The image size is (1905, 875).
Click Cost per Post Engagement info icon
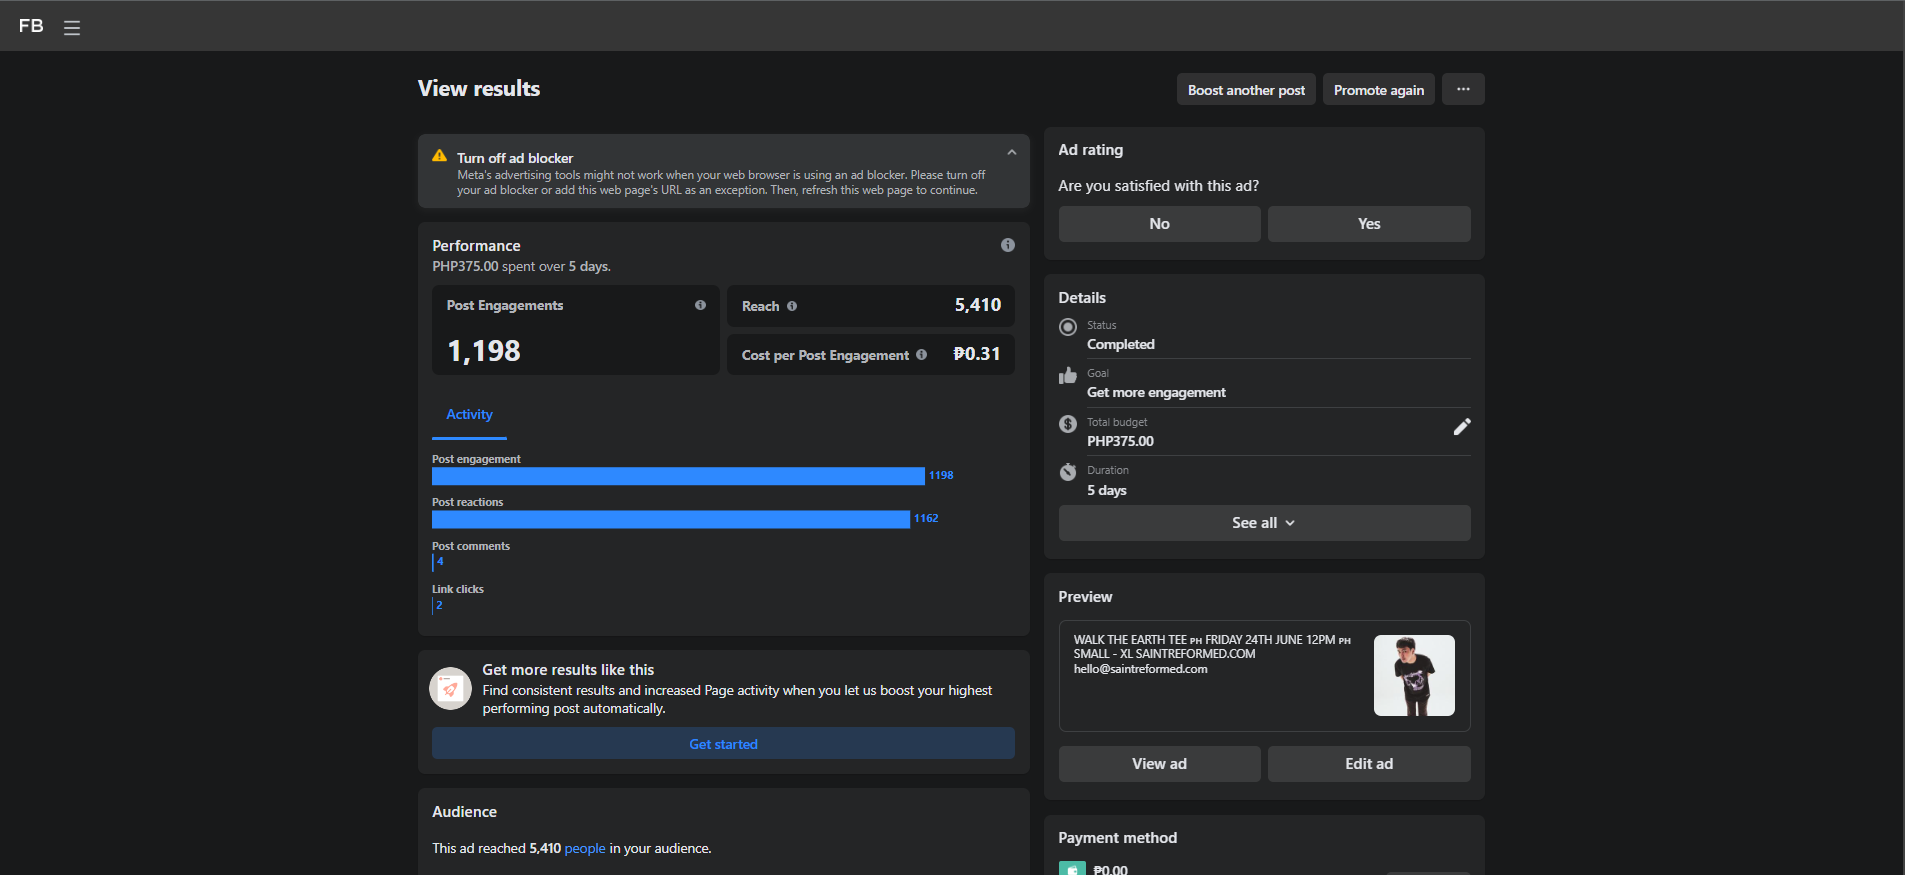pyautogui.click(x=921, y=354)
